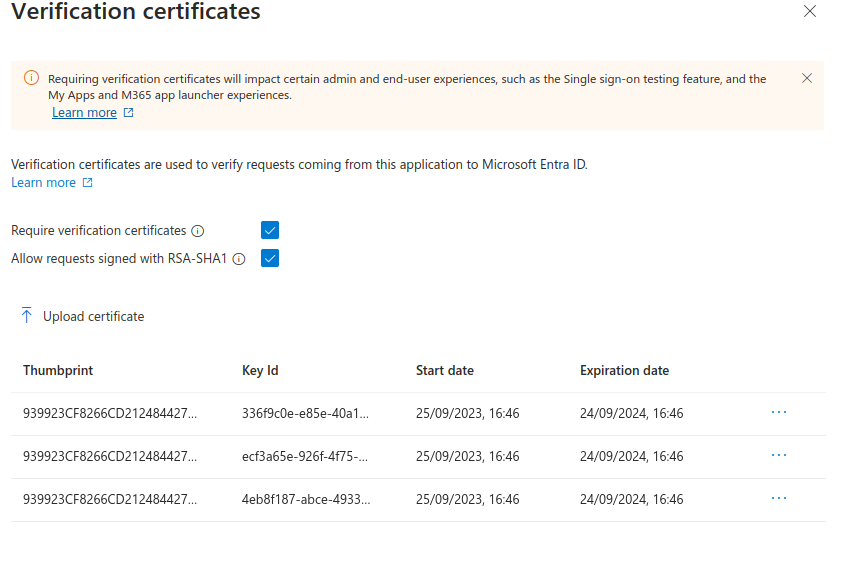
Task: Select thumbprint in the ecf3a65e row
Action: pos(110,456)
